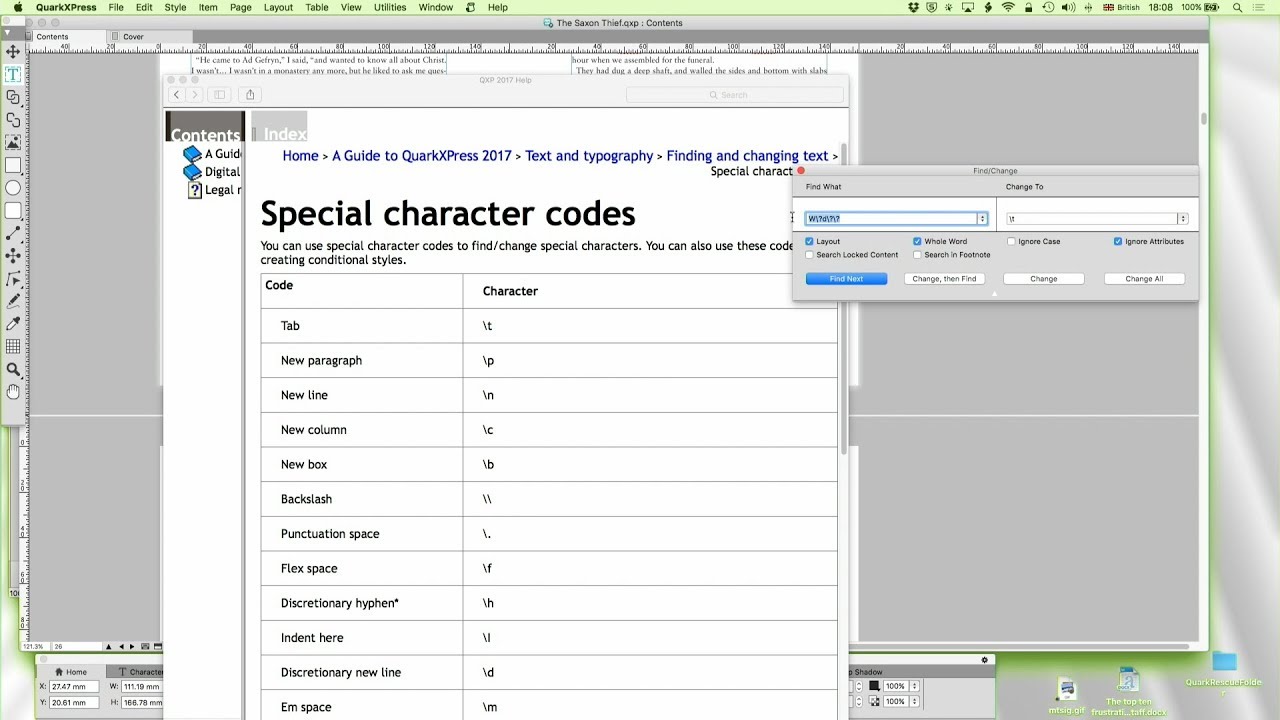Go back in QXP Help window

coord(176,95)
